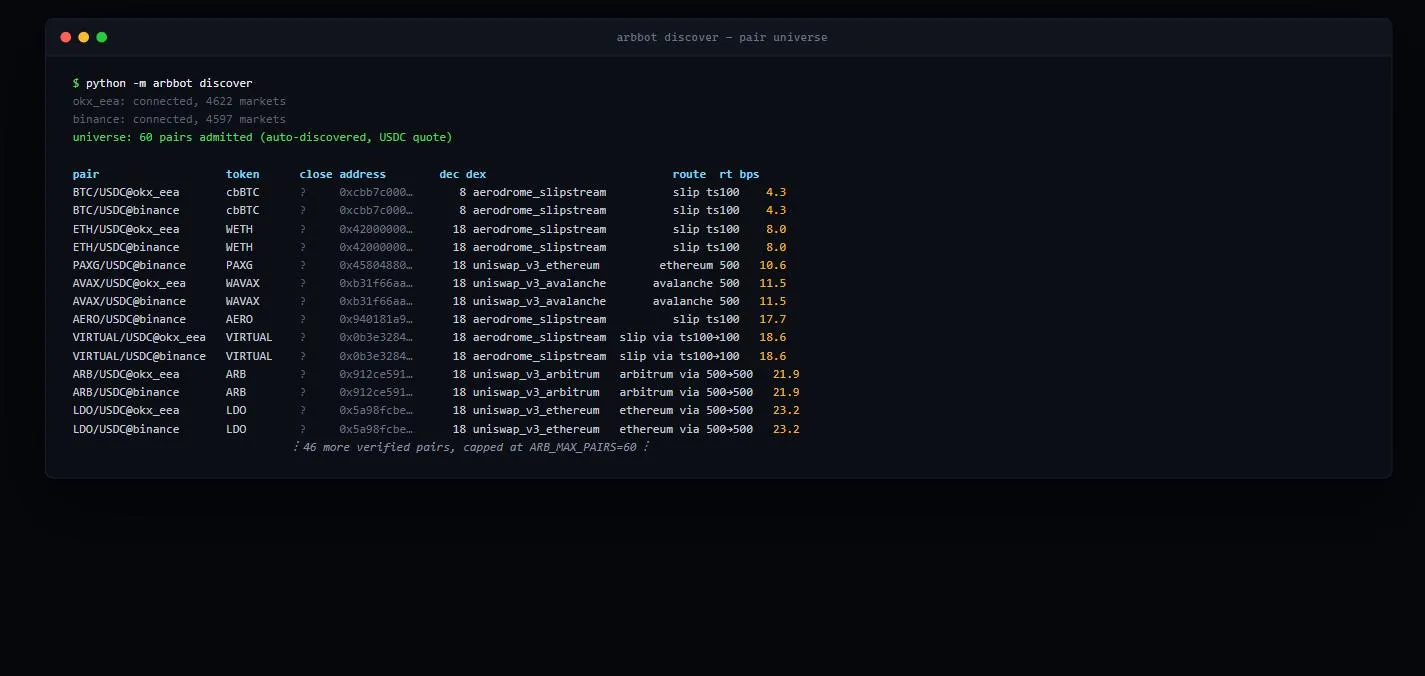Screen dimensions: 1425x676
Task: Maximize the terminal with the green button
Action: (102, 37)
